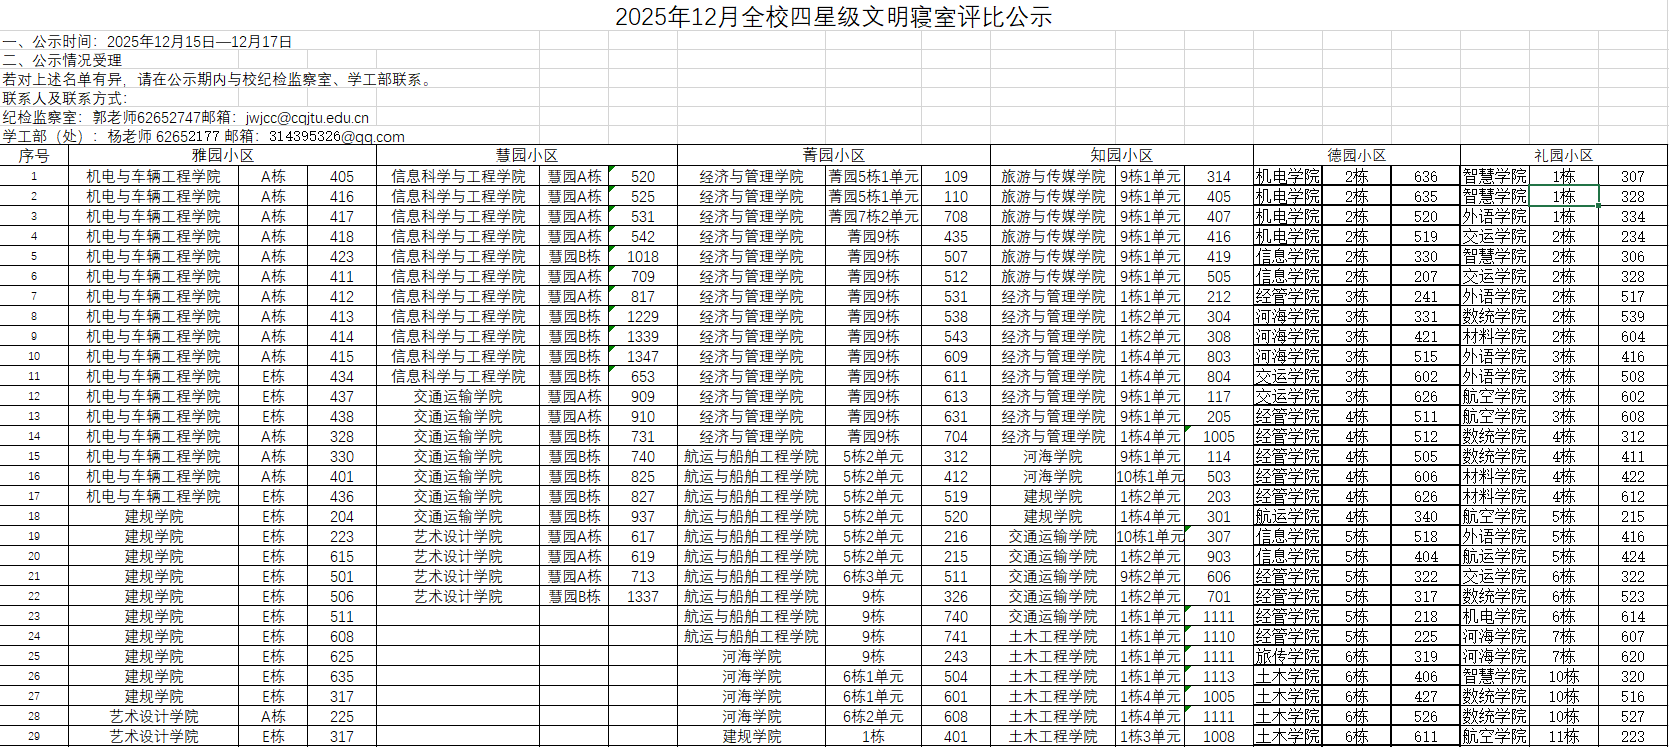Click the 知园小区 header cell

point(1121,156)
